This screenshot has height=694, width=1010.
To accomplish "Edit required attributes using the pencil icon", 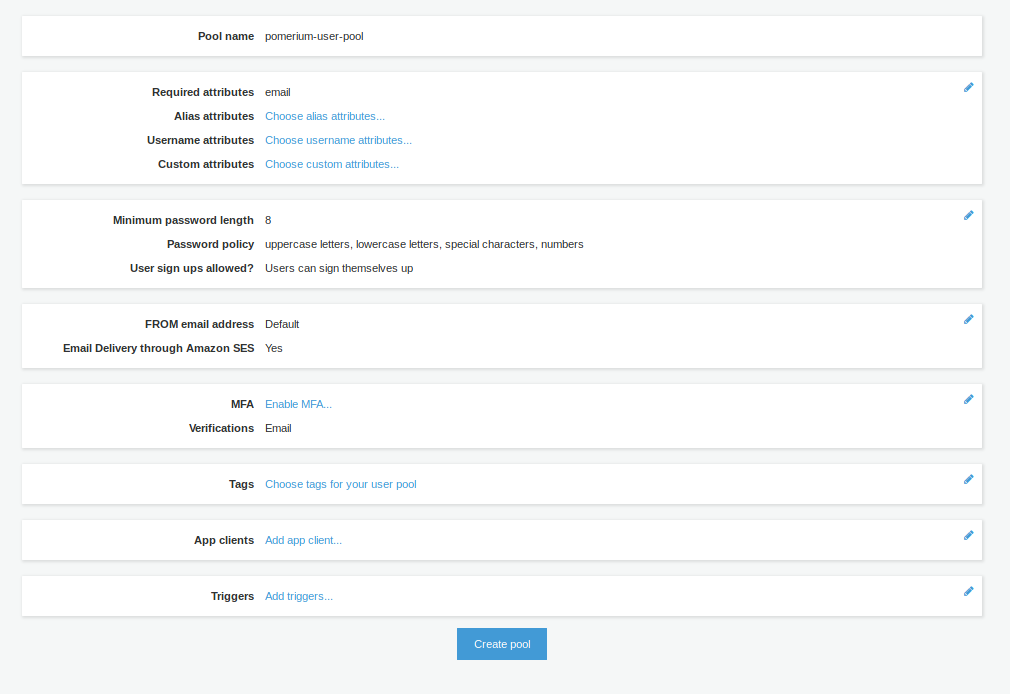I will (x=968, y=87).
